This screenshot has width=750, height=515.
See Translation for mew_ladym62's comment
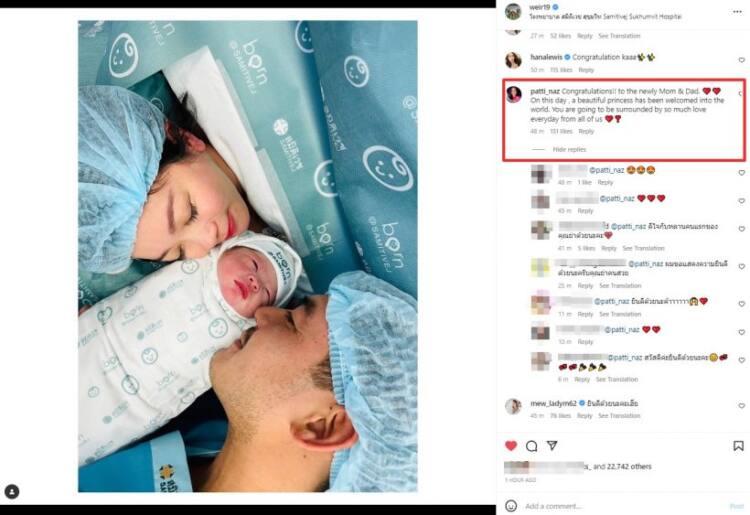[x=619, y=416]
